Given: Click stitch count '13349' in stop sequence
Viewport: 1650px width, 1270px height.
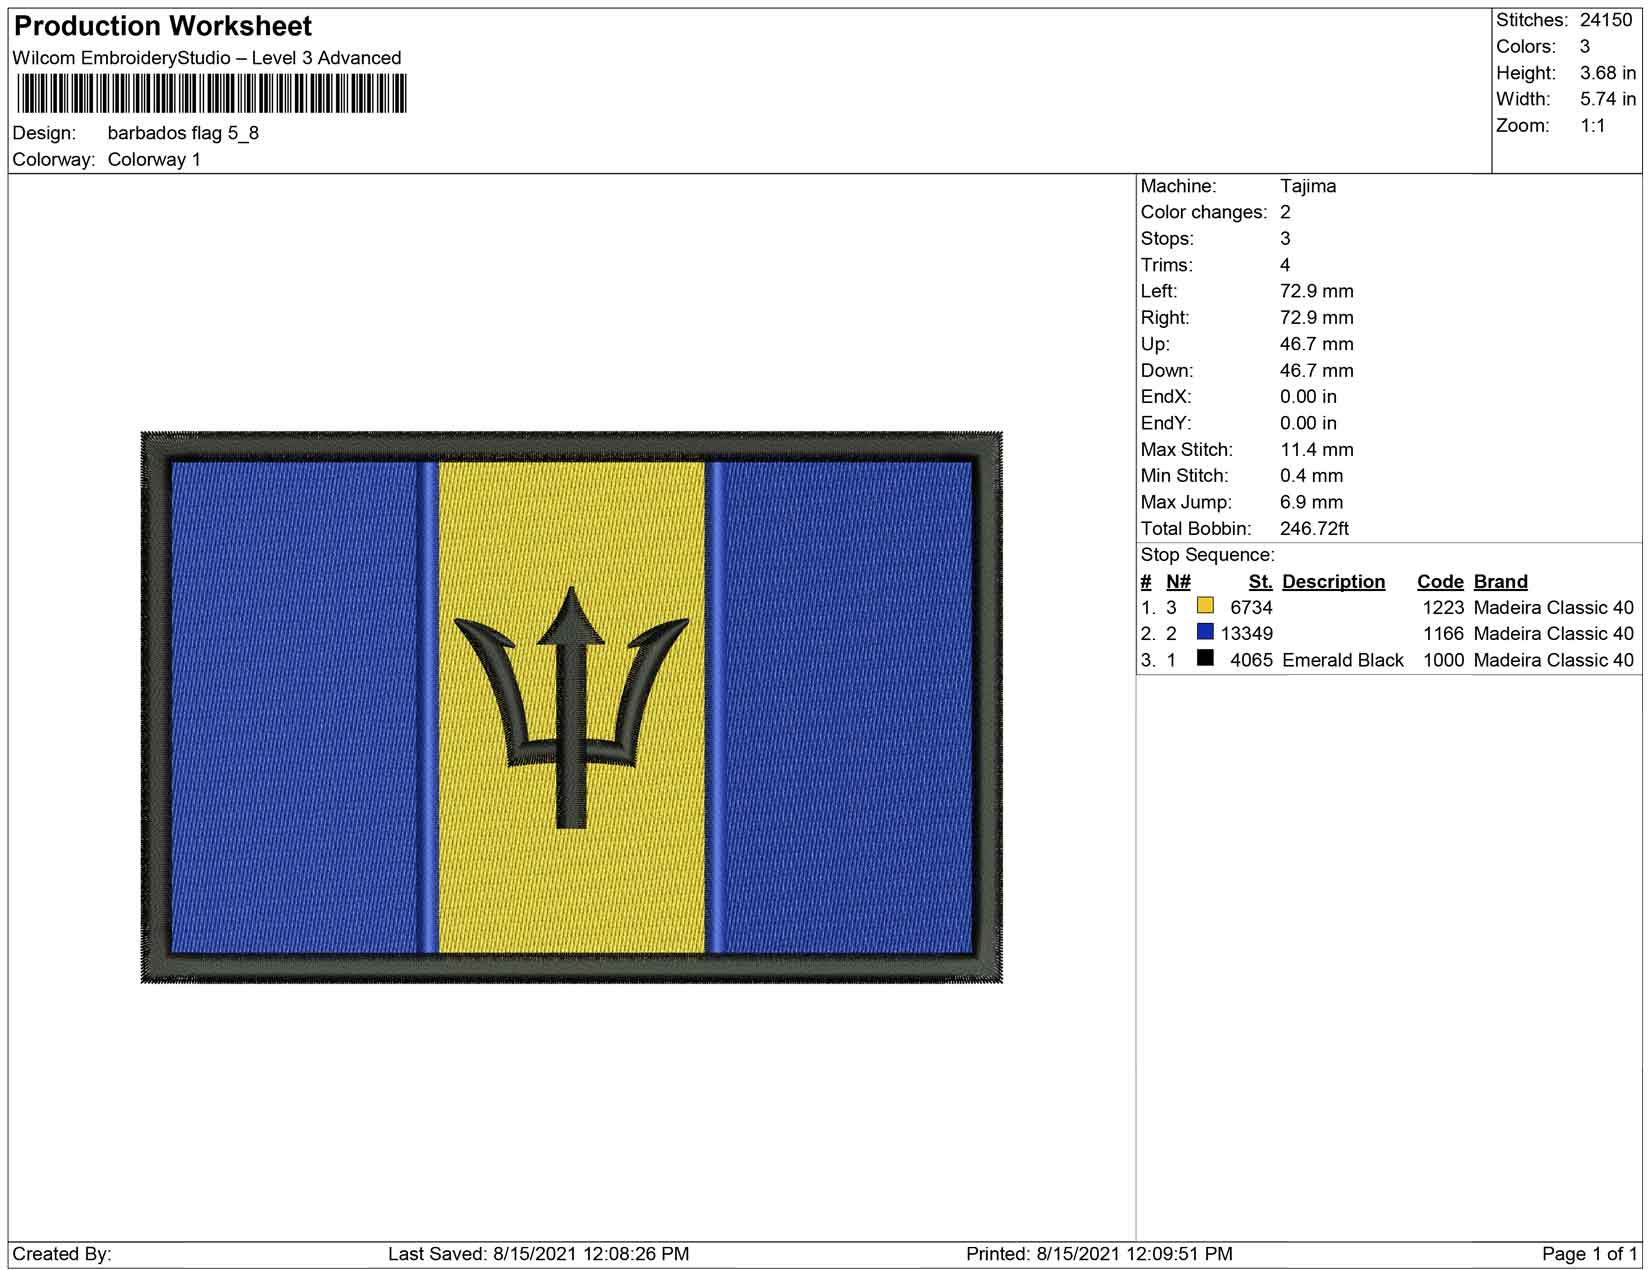Looking at the screenshot, I should (x=1247, y=634).
